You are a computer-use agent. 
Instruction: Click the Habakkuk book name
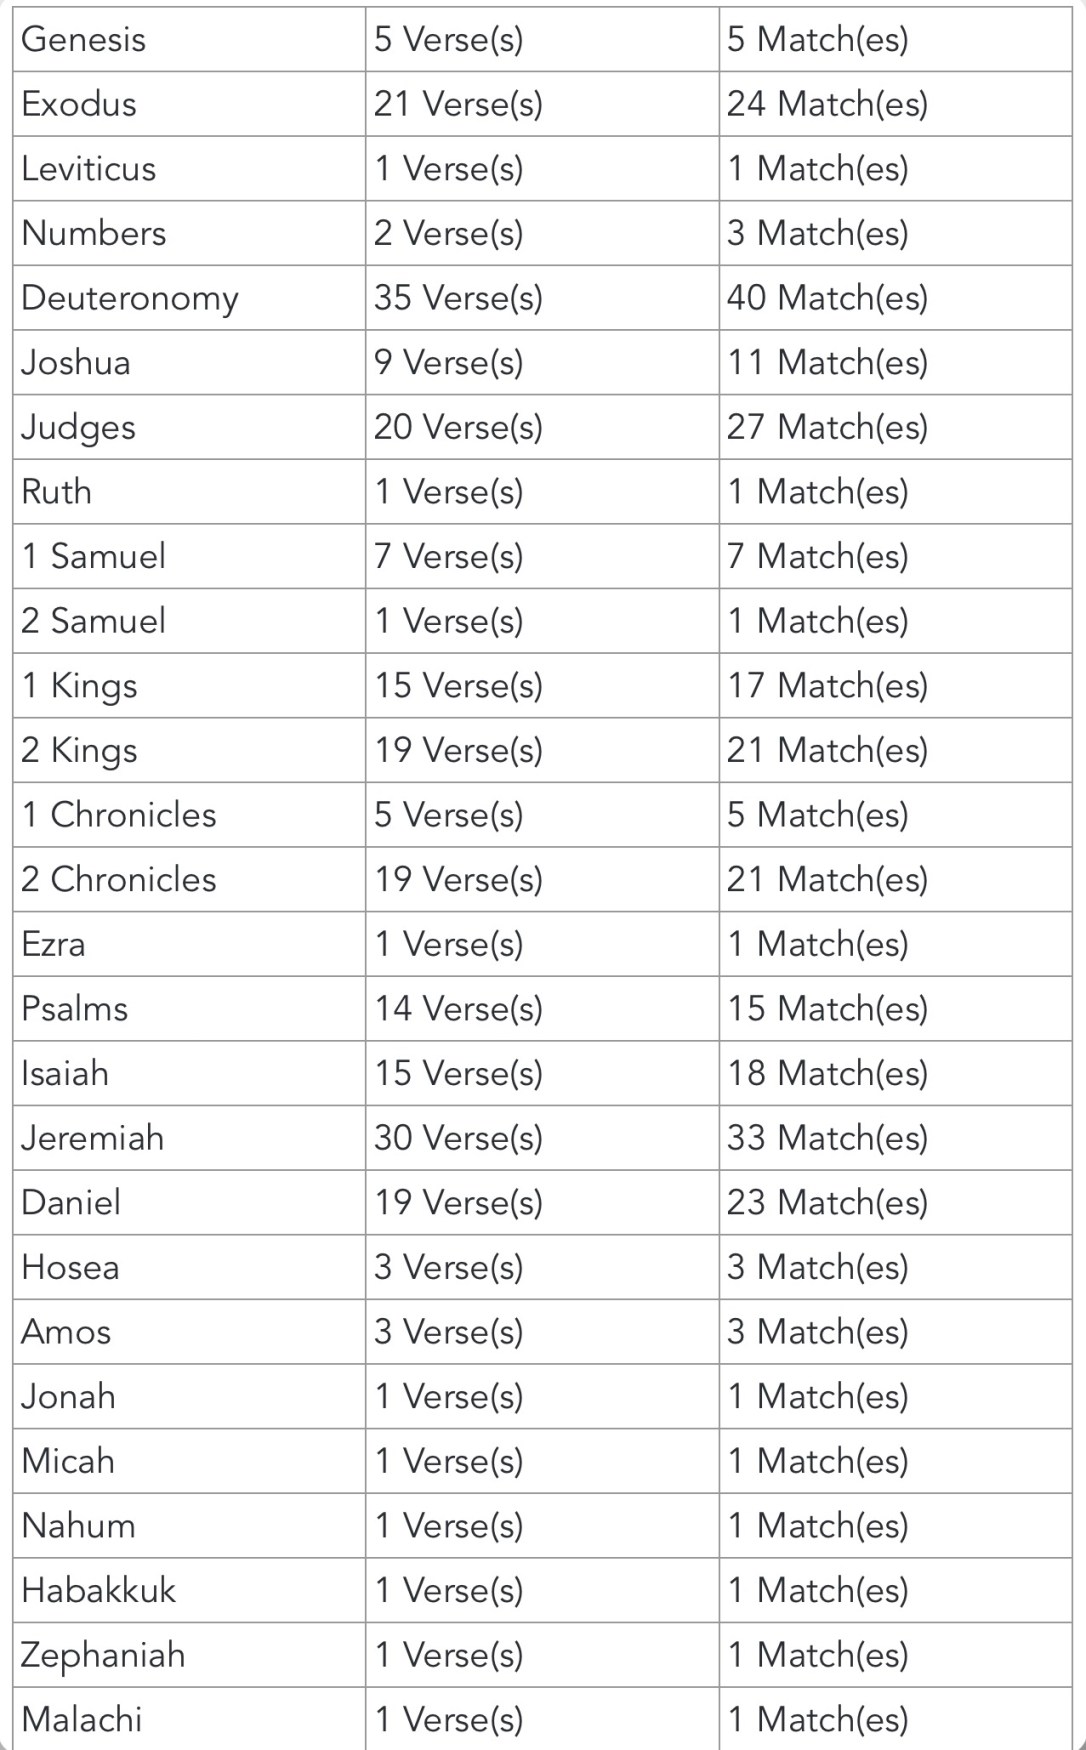point(99,1590)
